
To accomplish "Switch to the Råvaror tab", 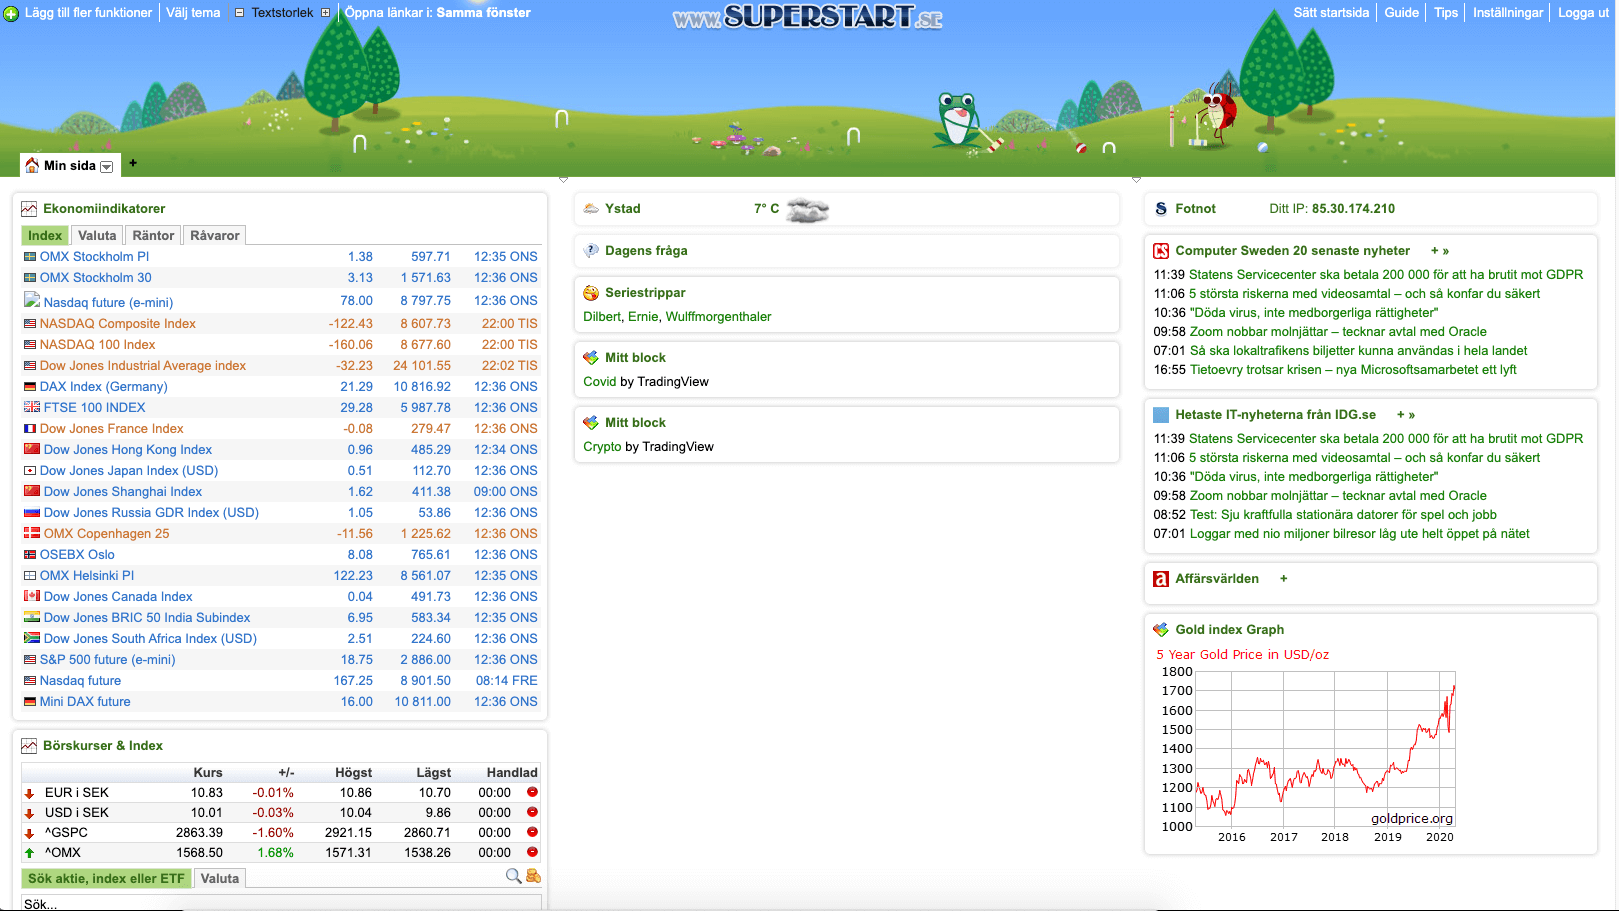I will (x=215, y=236).
